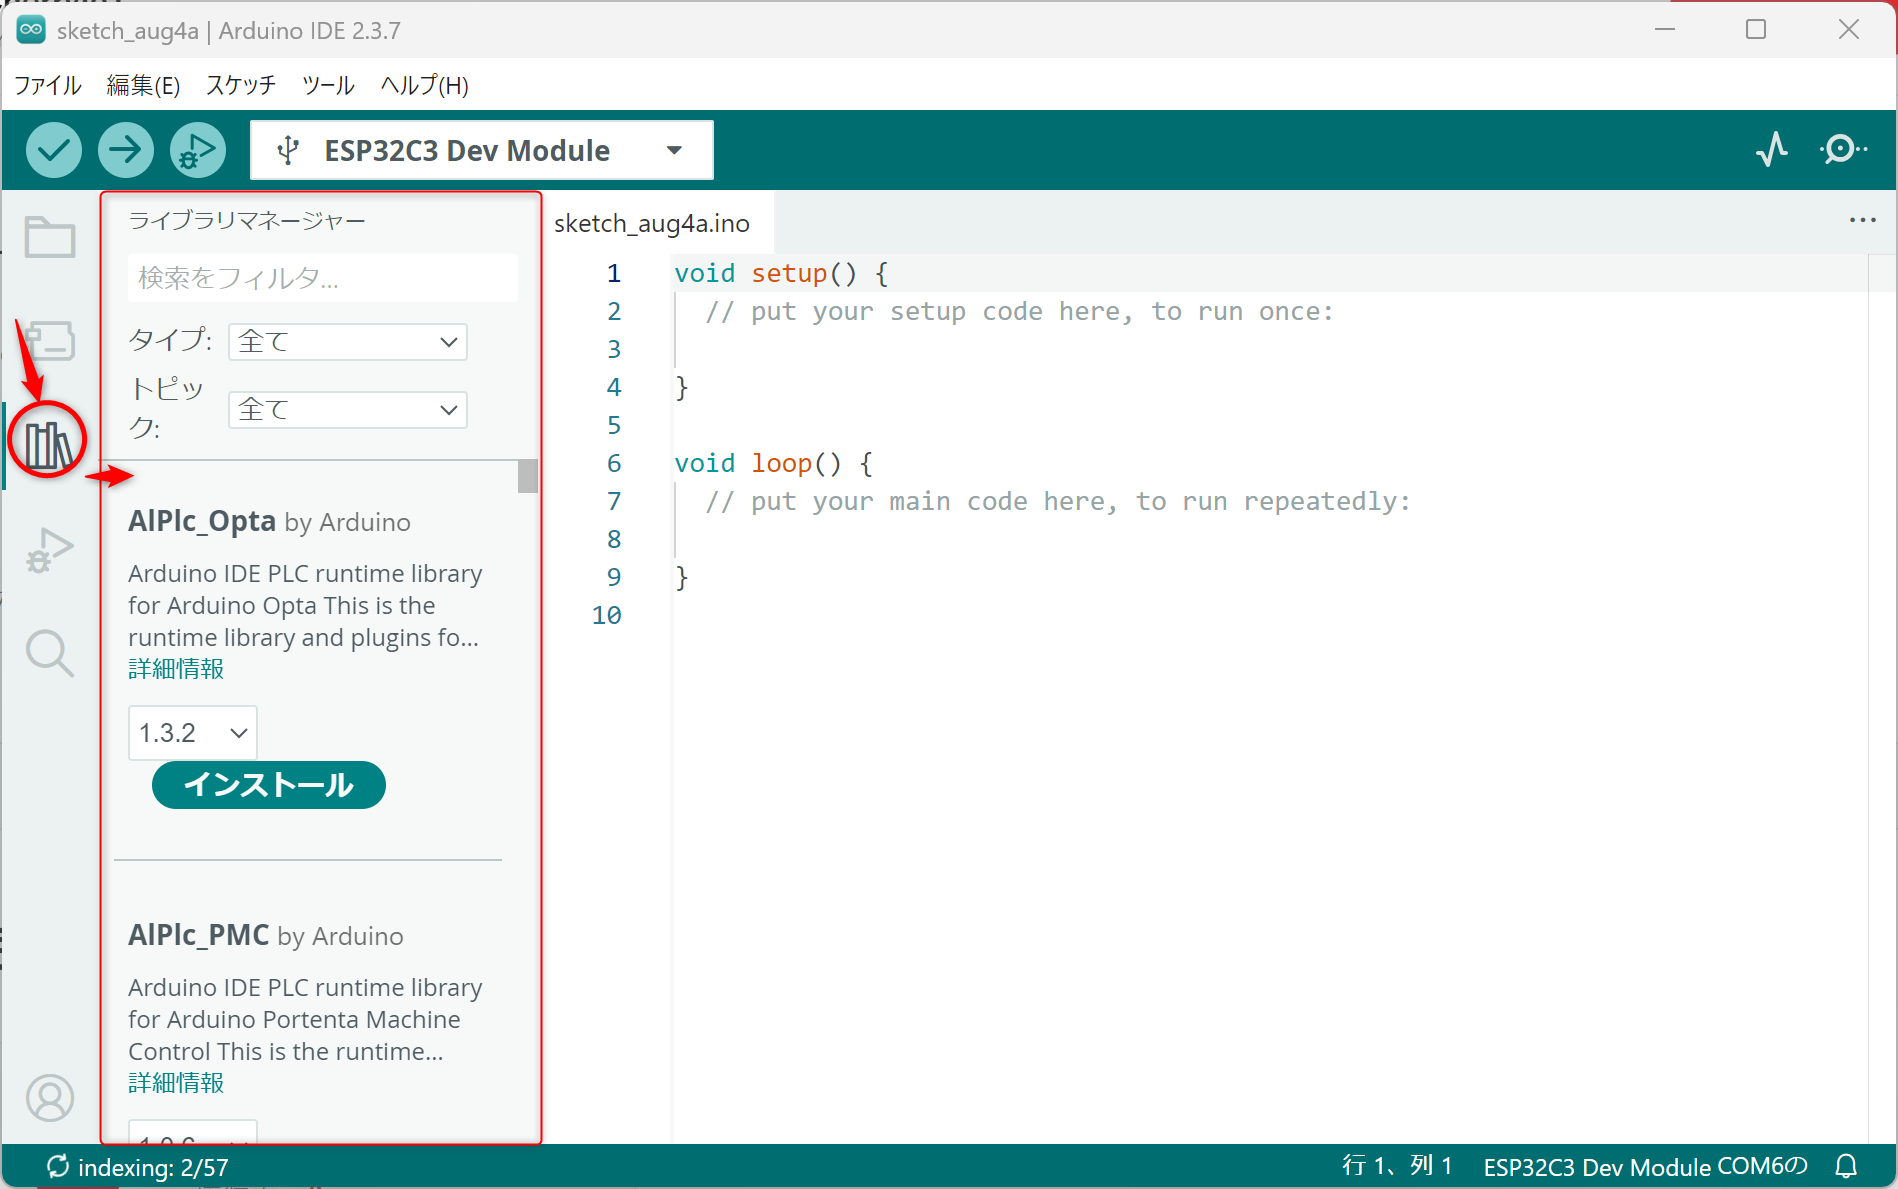This screenshot has height=1189, width=1898.
Task: Open the タイプ dropdown set to 全て
Action: 348,342
